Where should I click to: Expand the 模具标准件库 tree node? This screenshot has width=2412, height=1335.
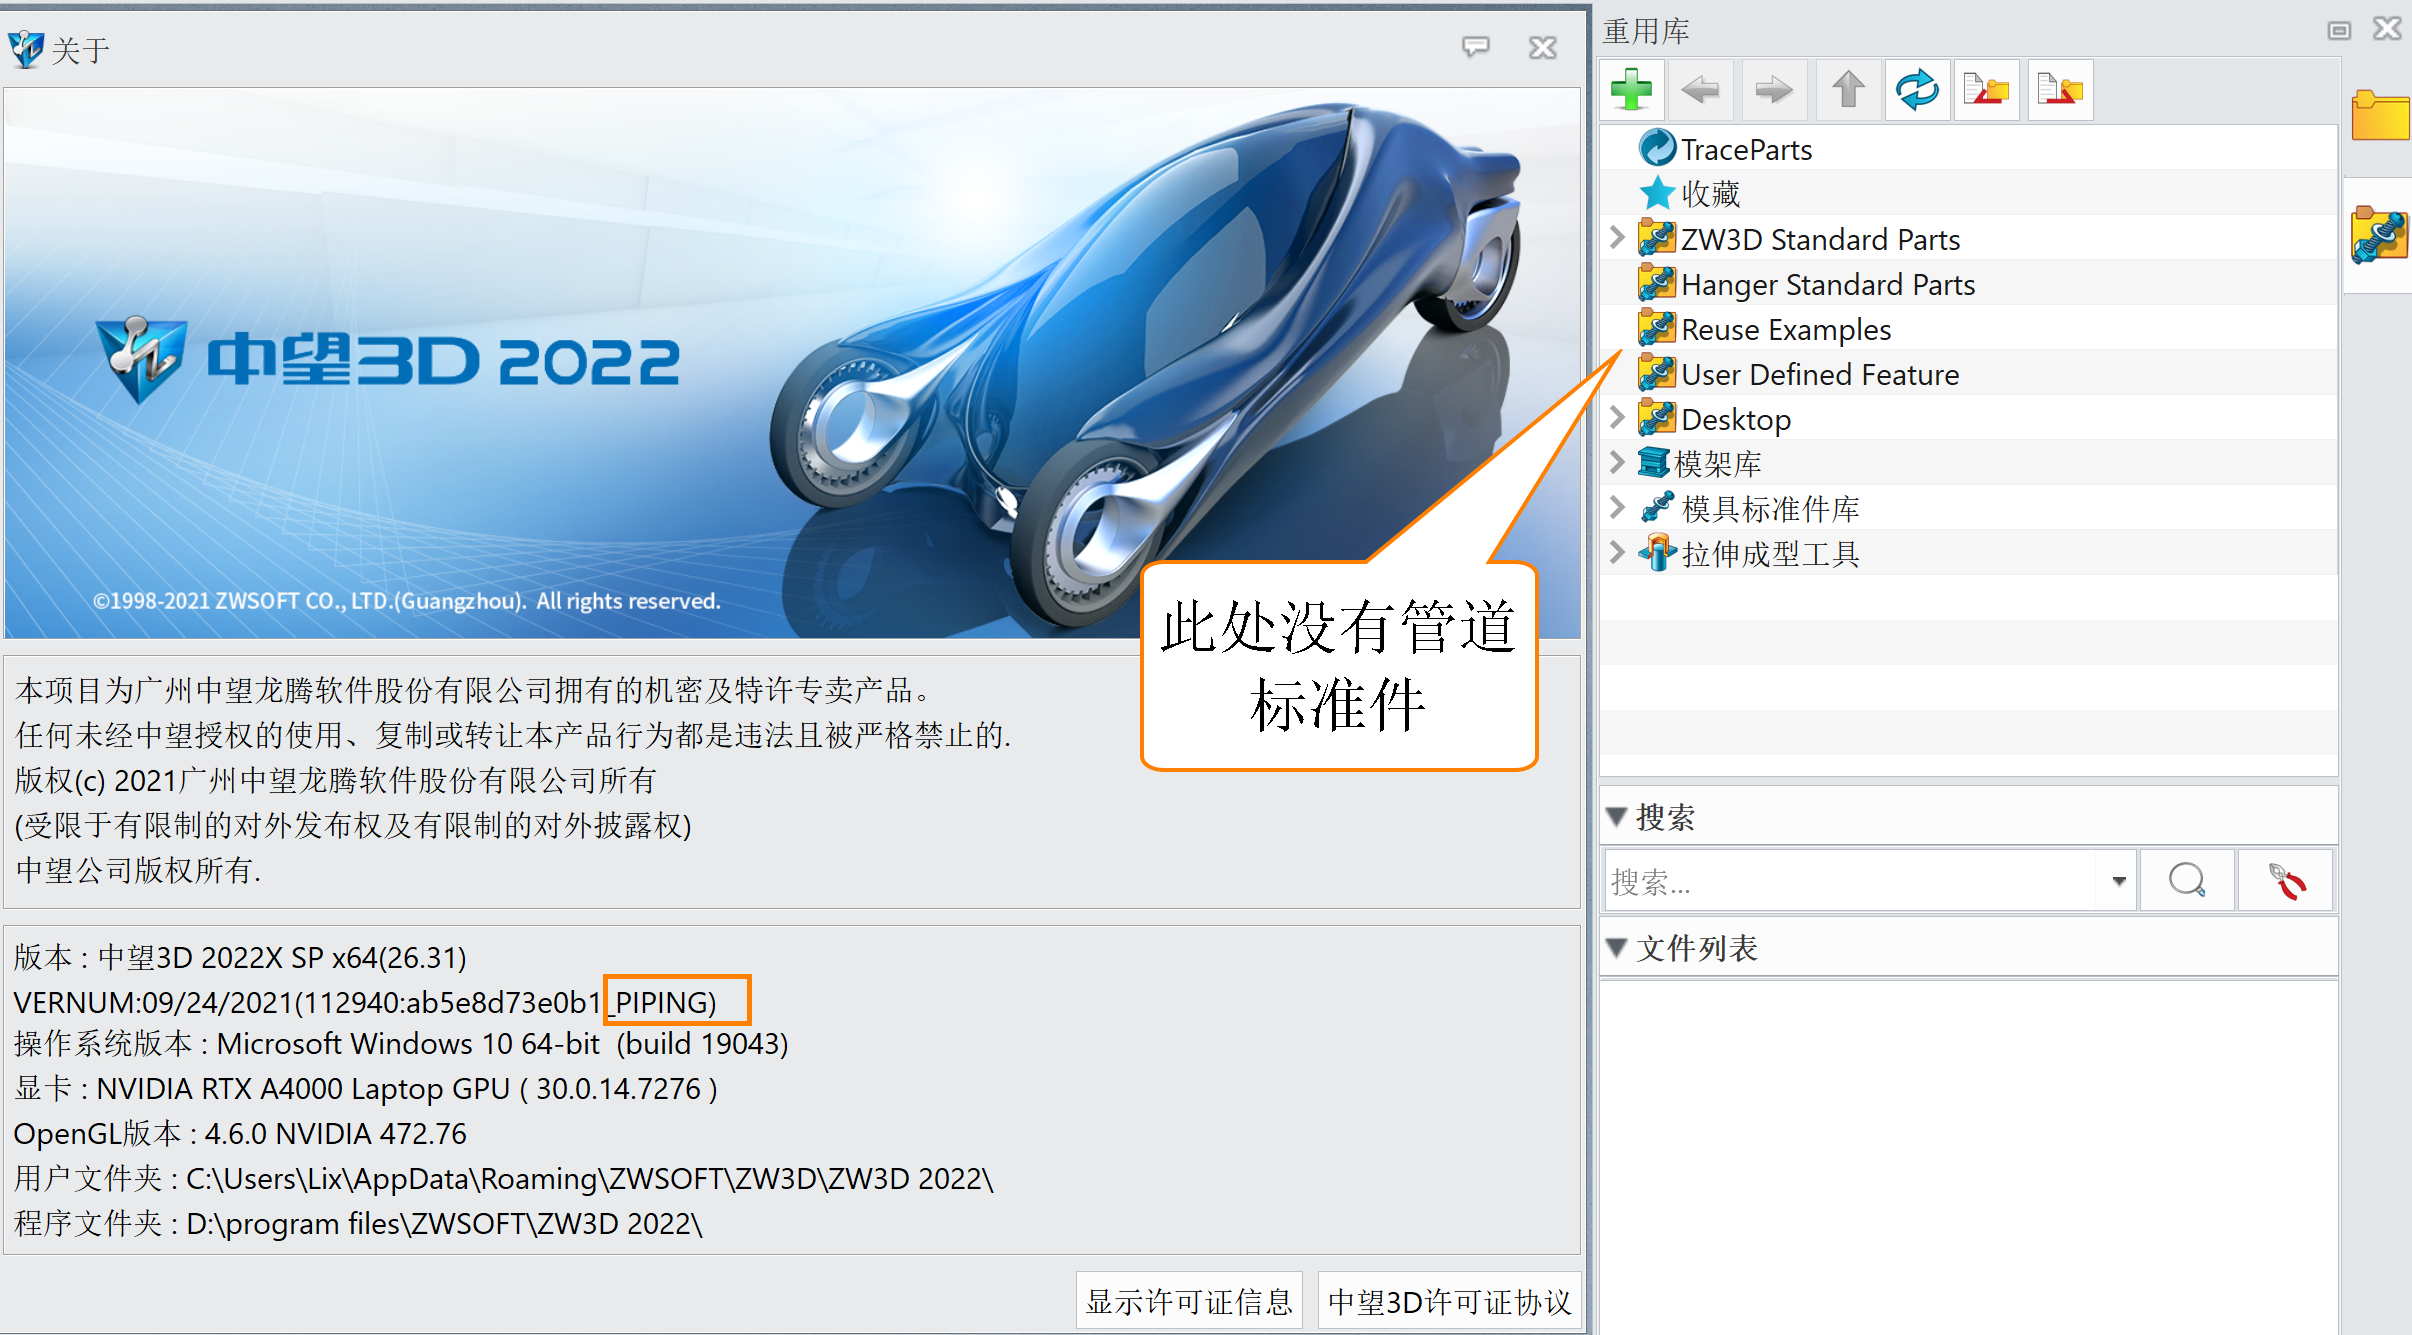tap(1617, 507)
